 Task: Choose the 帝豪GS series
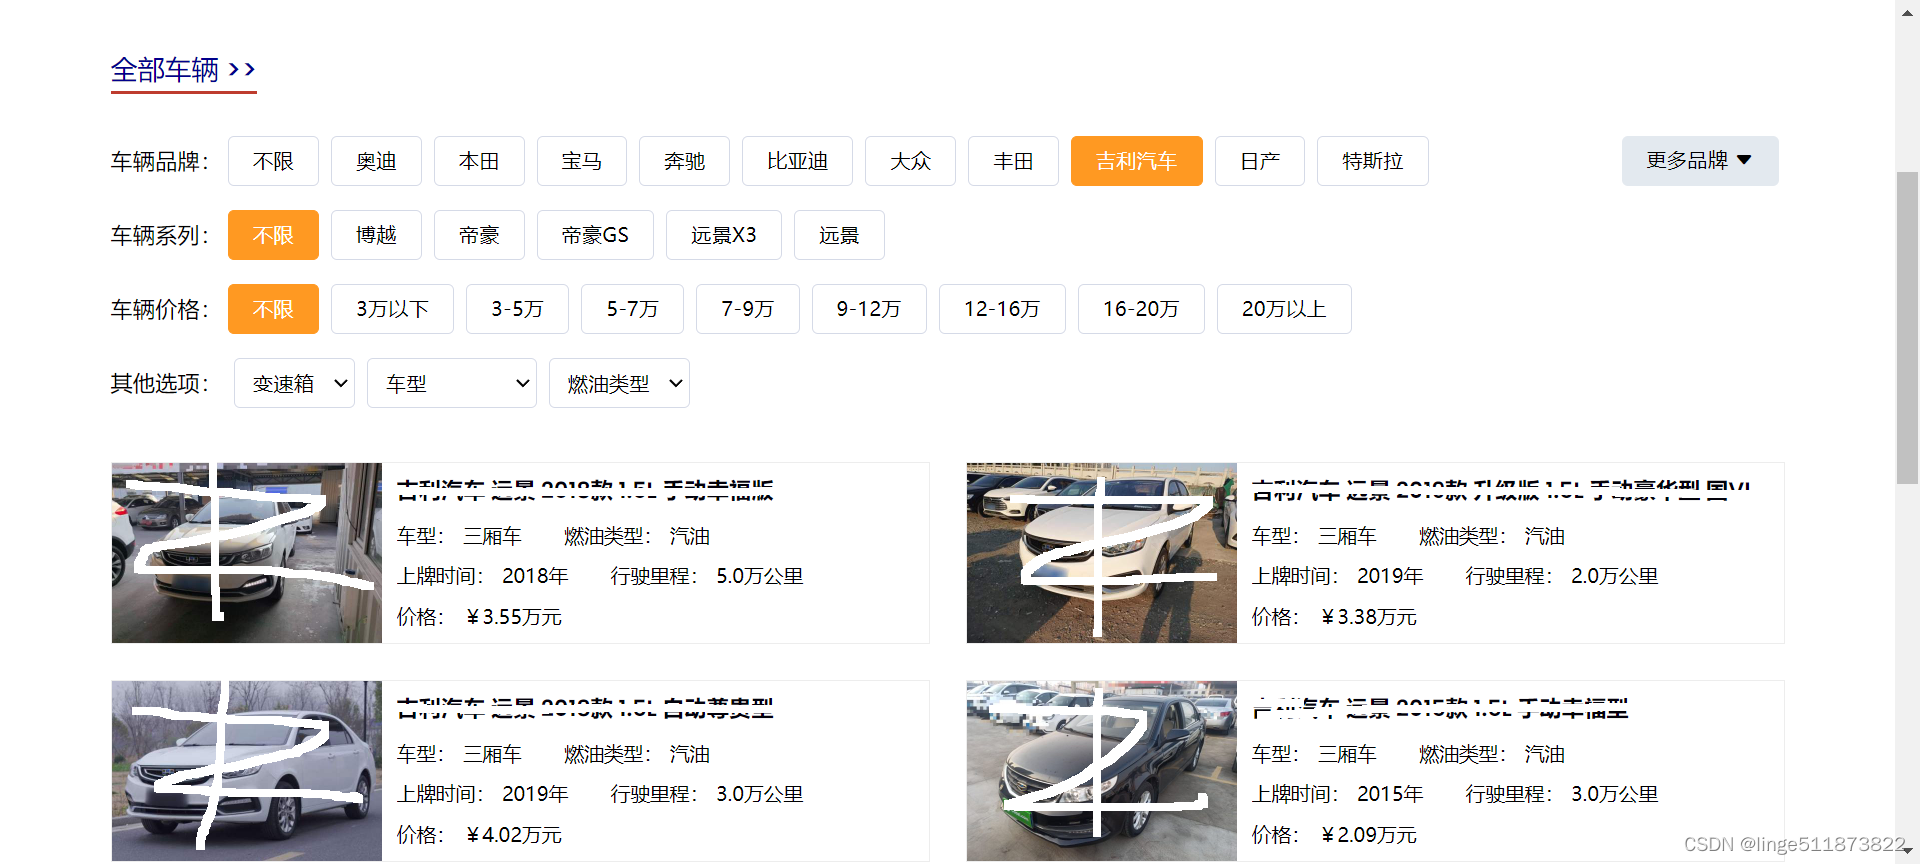(595, 235)
